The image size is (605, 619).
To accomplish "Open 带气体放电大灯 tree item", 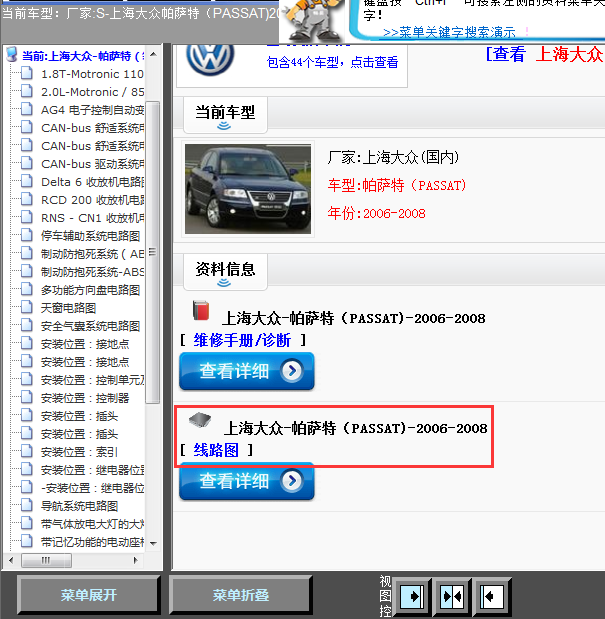I will pos(92,524).
